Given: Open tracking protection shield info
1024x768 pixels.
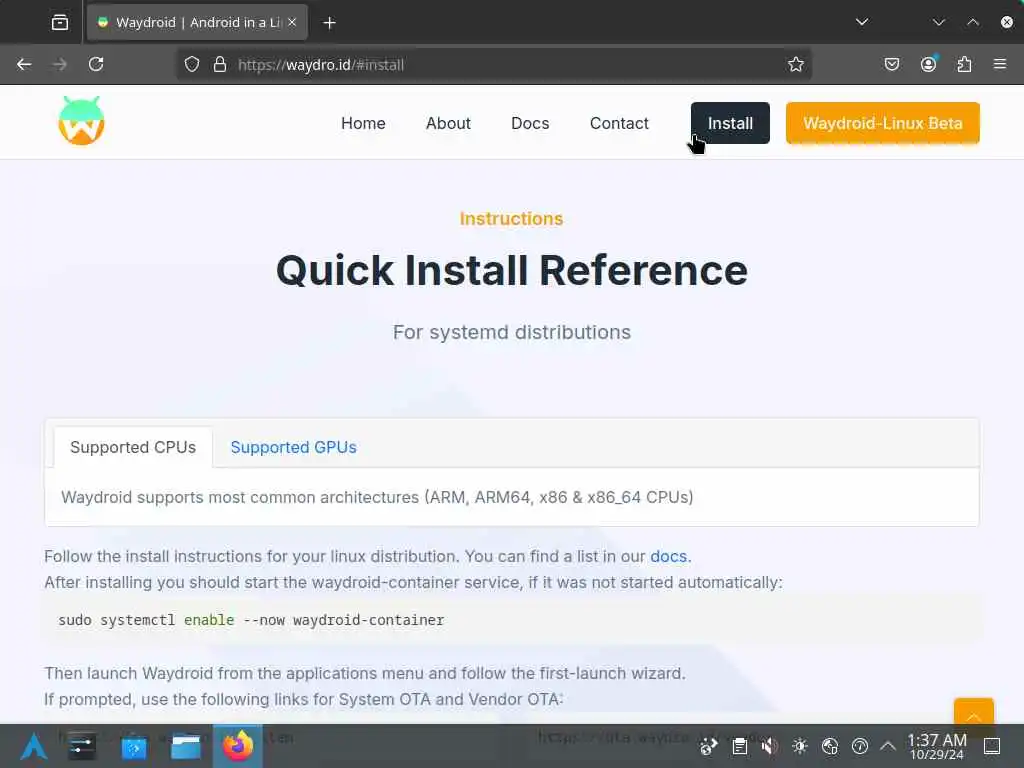Looking at the screenshot, I should click(x=191, y=64).
